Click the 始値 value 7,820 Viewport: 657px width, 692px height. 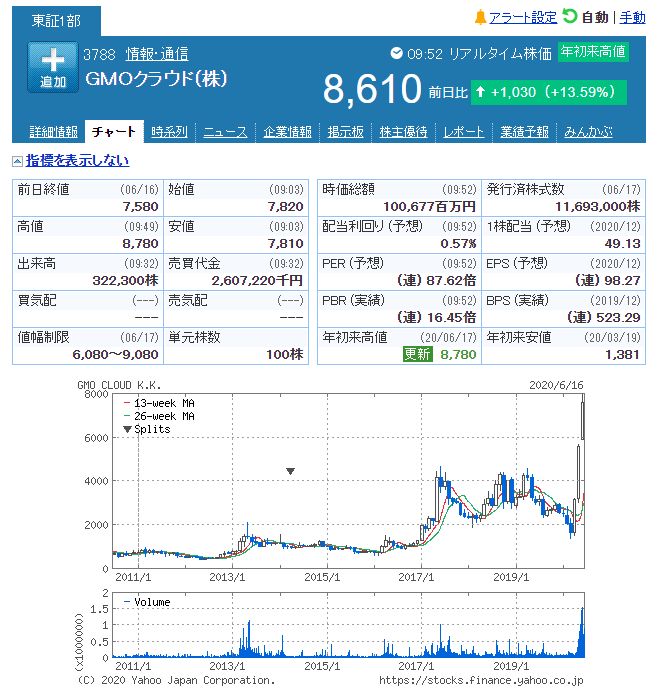coord(285,207)
